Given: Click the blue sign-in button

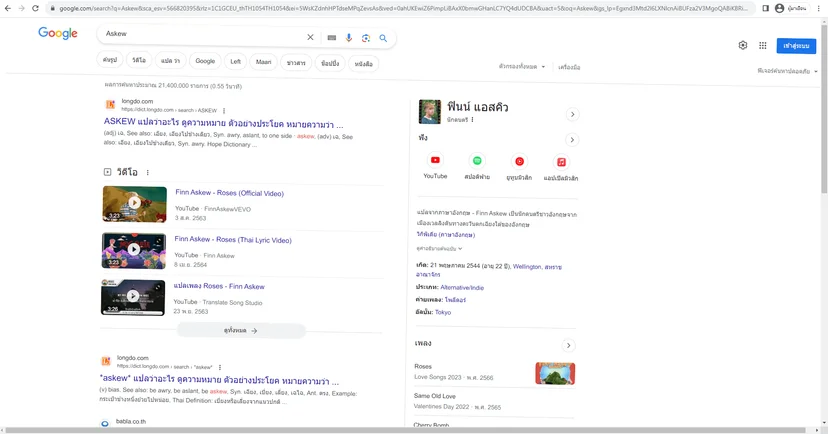Looking at the screenshot, I should pyautogui.click(x=796, y=46).
